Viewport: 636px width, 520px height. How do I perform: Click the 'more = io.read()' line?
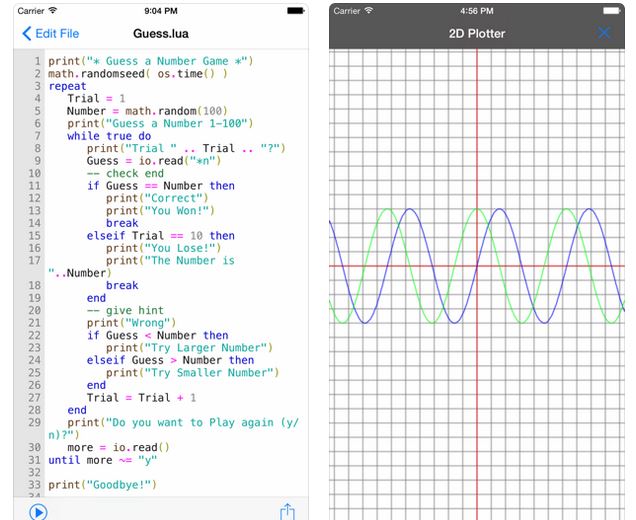(x=118, y=448)
